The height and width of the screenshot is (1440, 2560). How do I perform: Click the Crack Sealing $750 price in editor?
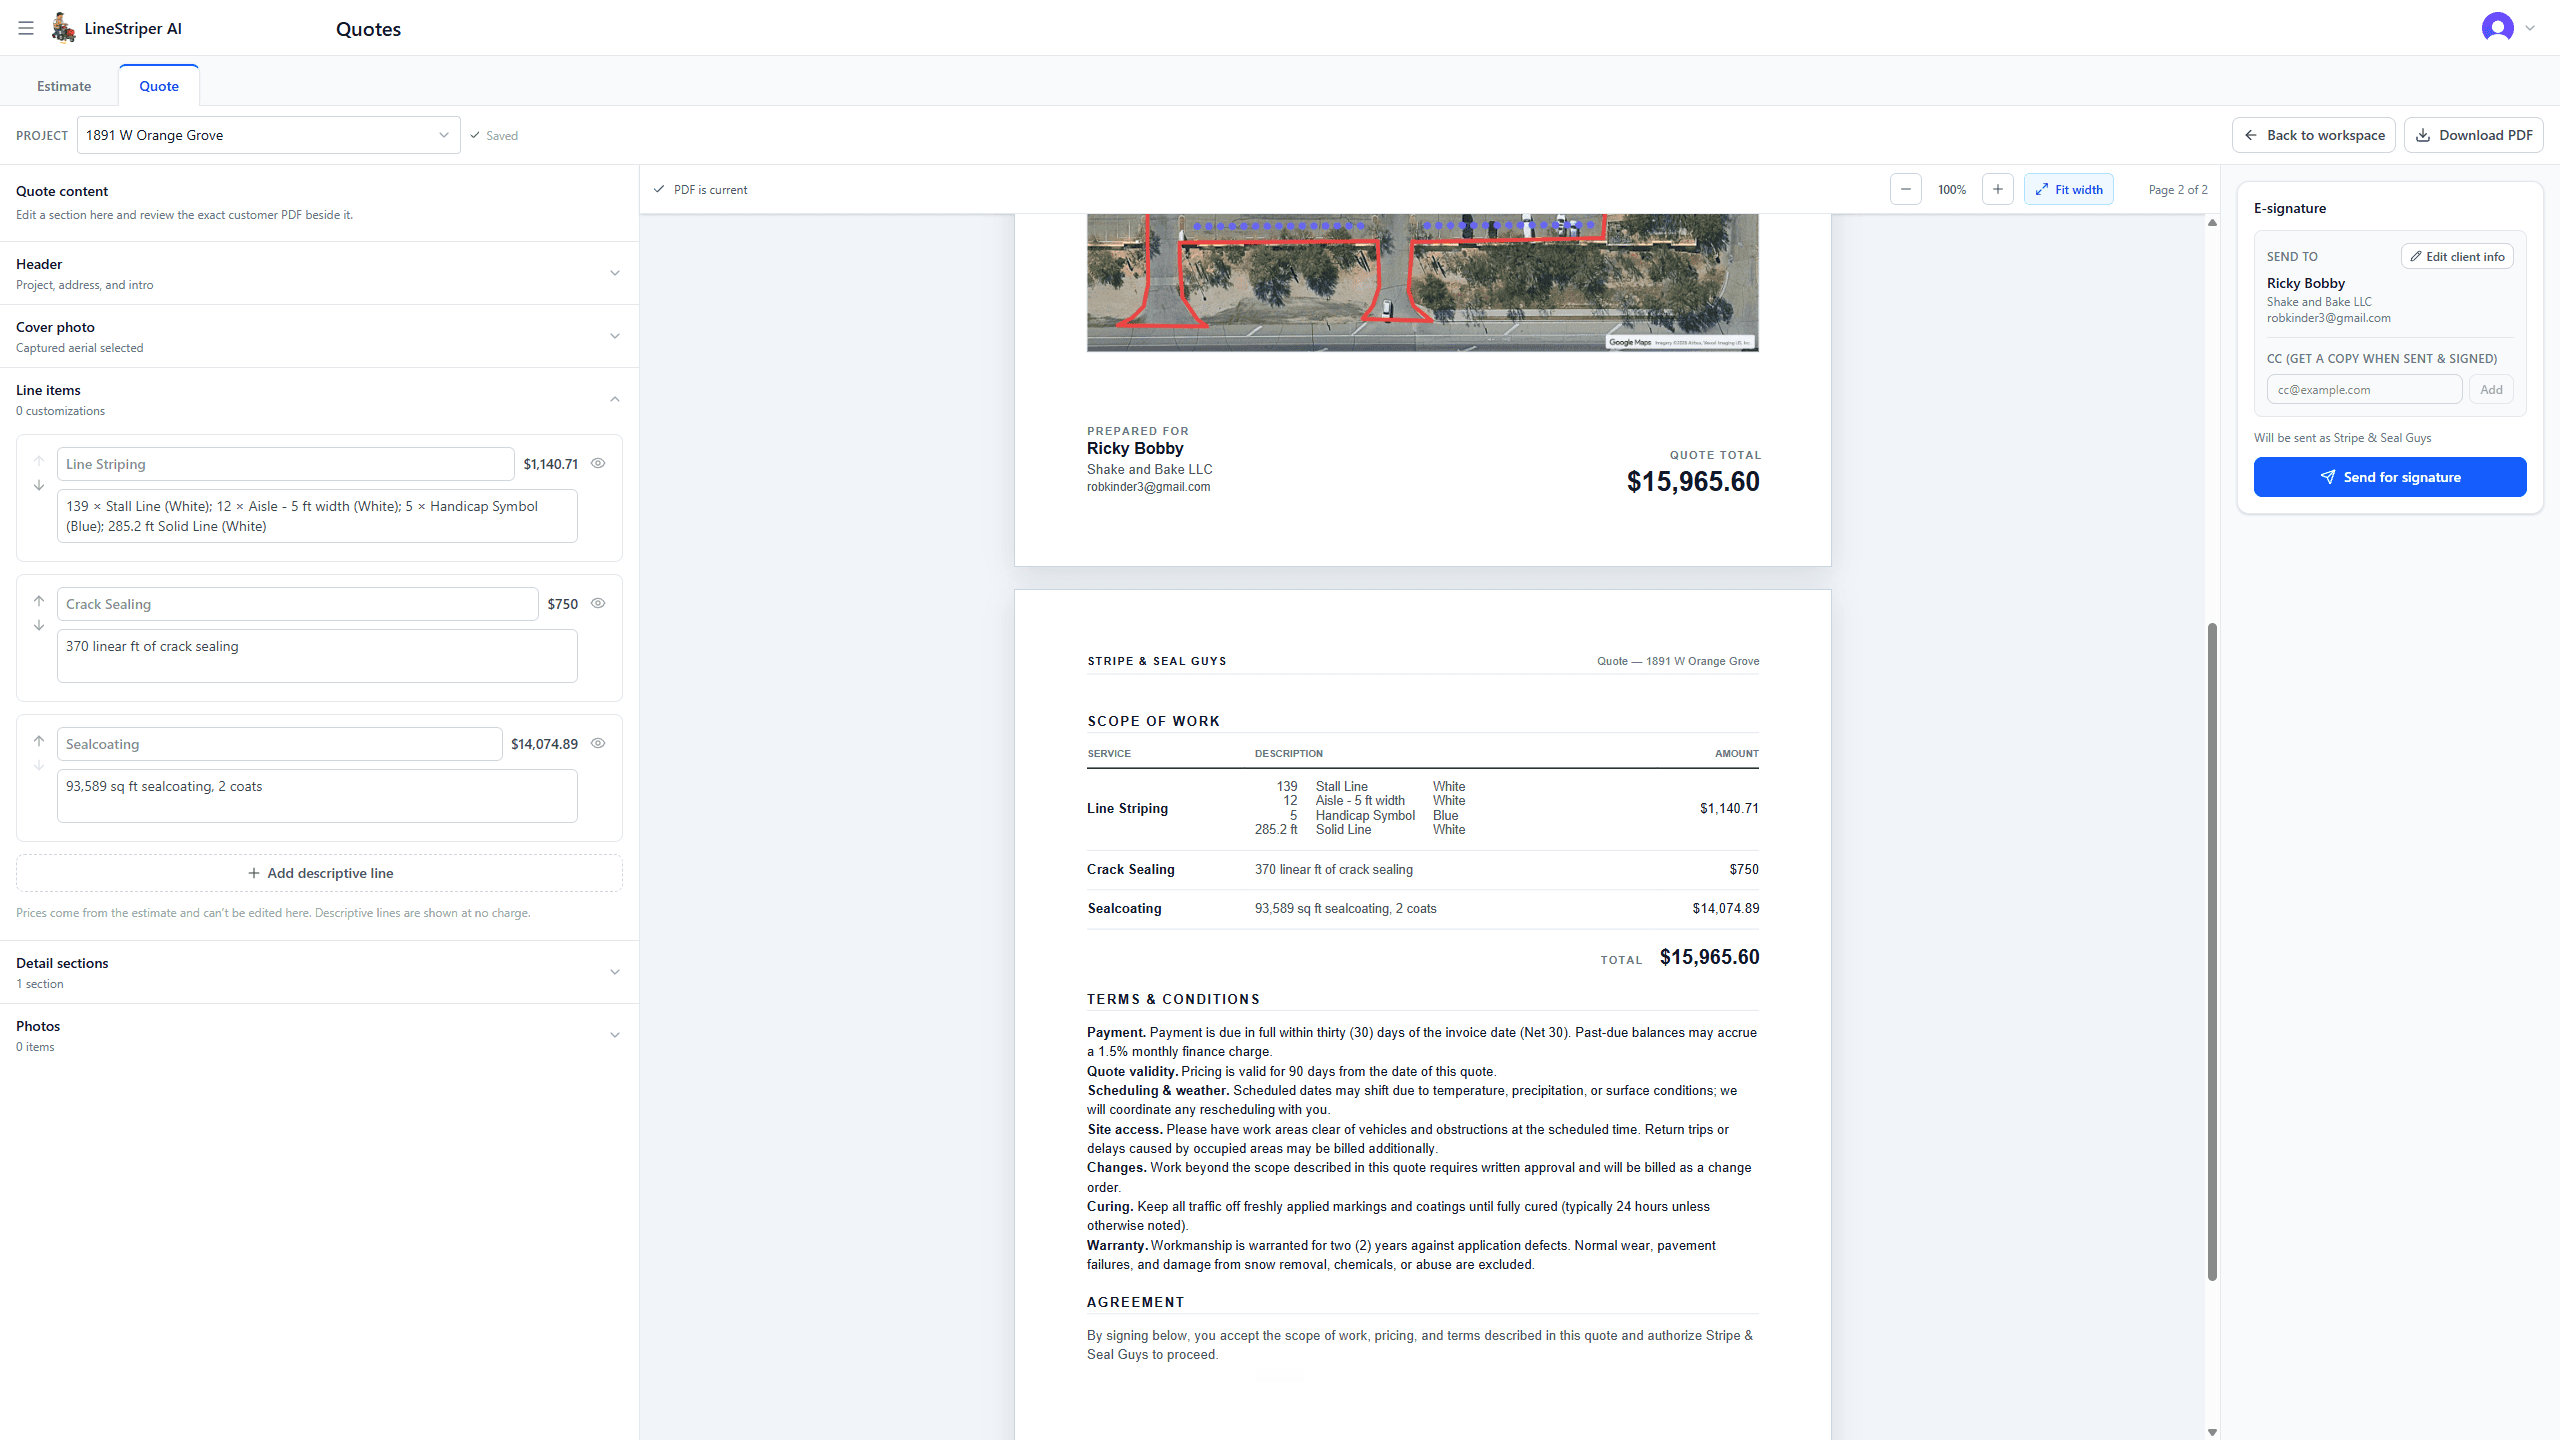tap(562, 604)
